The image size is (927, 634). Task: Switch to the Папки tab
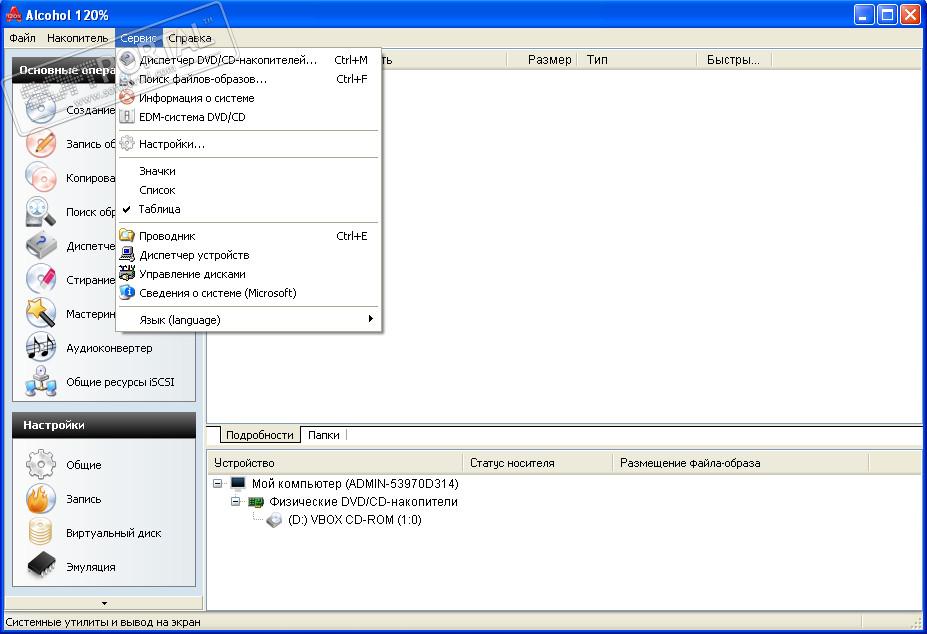click(323, 435)
